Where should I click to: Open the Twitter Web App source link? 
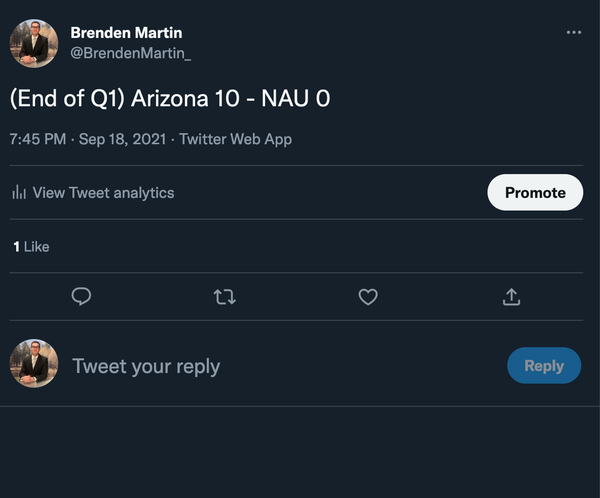235,139
